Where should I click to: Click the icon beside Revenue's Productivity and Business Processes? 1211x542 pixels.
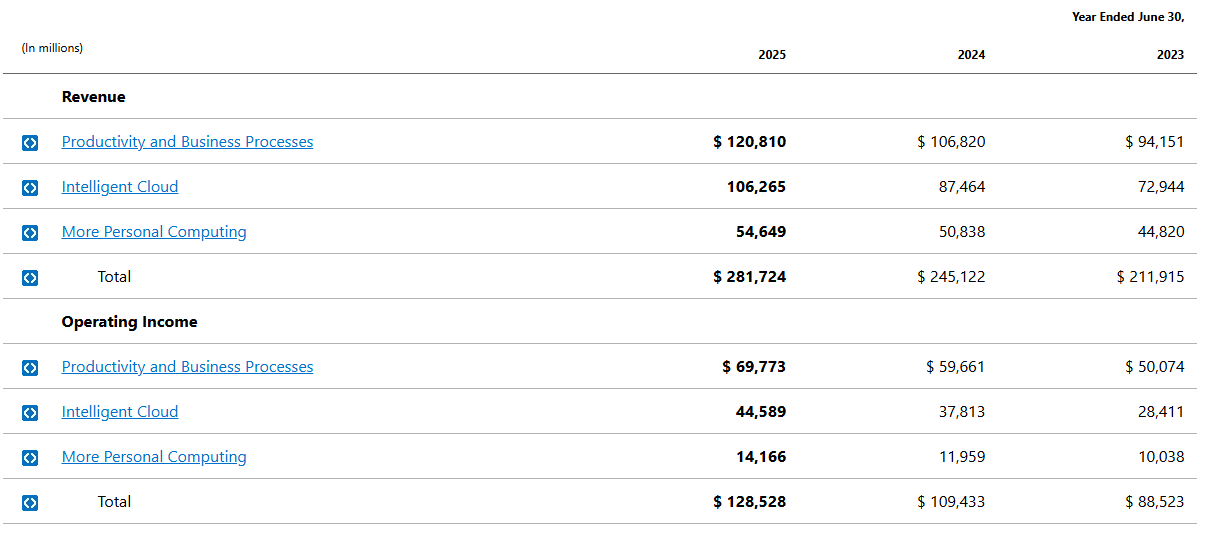(x=30, y=143)
